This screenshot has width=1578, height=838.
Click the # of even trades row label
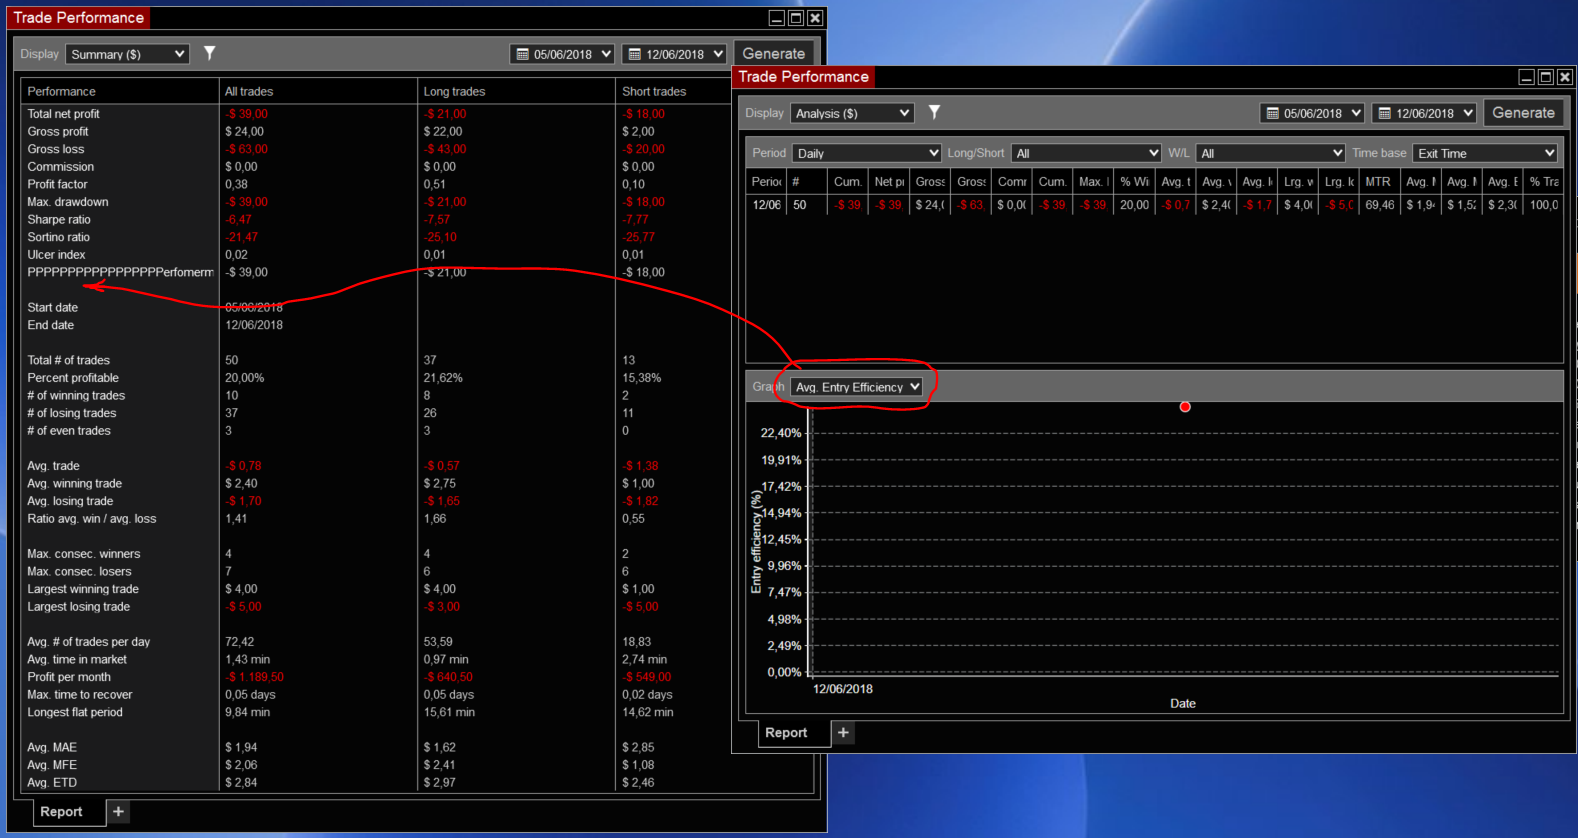point(69,431)
